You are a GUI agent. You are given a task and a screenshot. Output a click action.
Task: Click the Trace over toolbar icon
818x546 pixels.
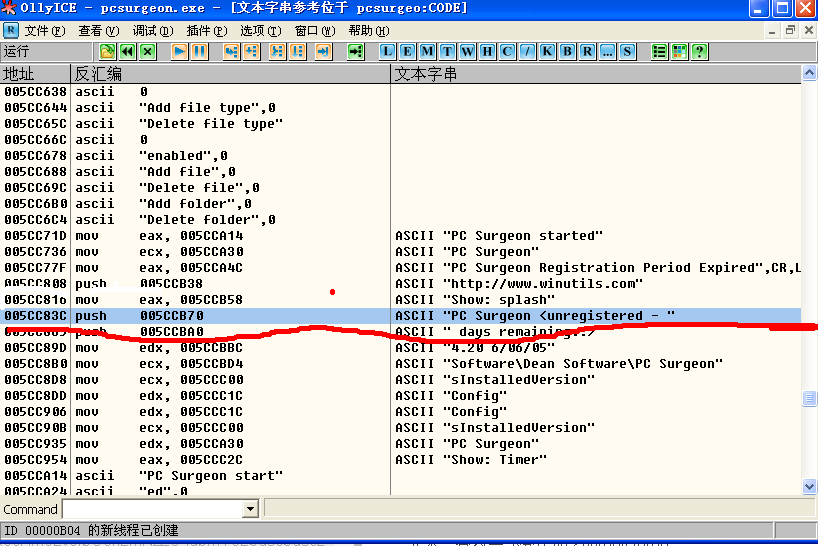pos(297,52)
